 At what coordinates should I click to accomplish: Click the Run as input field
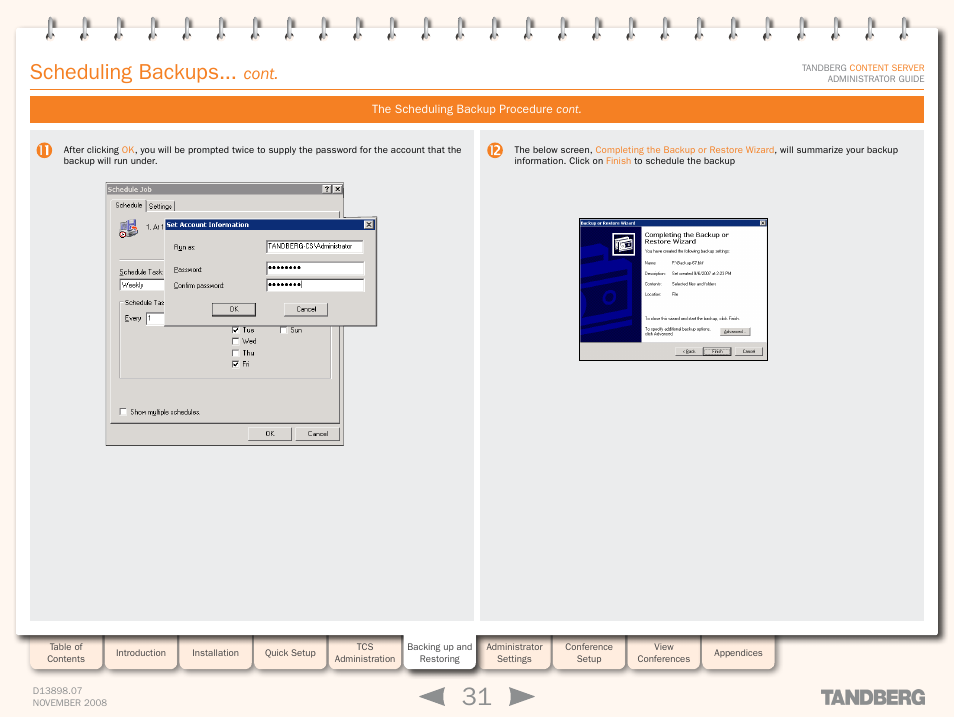[315, 246]
